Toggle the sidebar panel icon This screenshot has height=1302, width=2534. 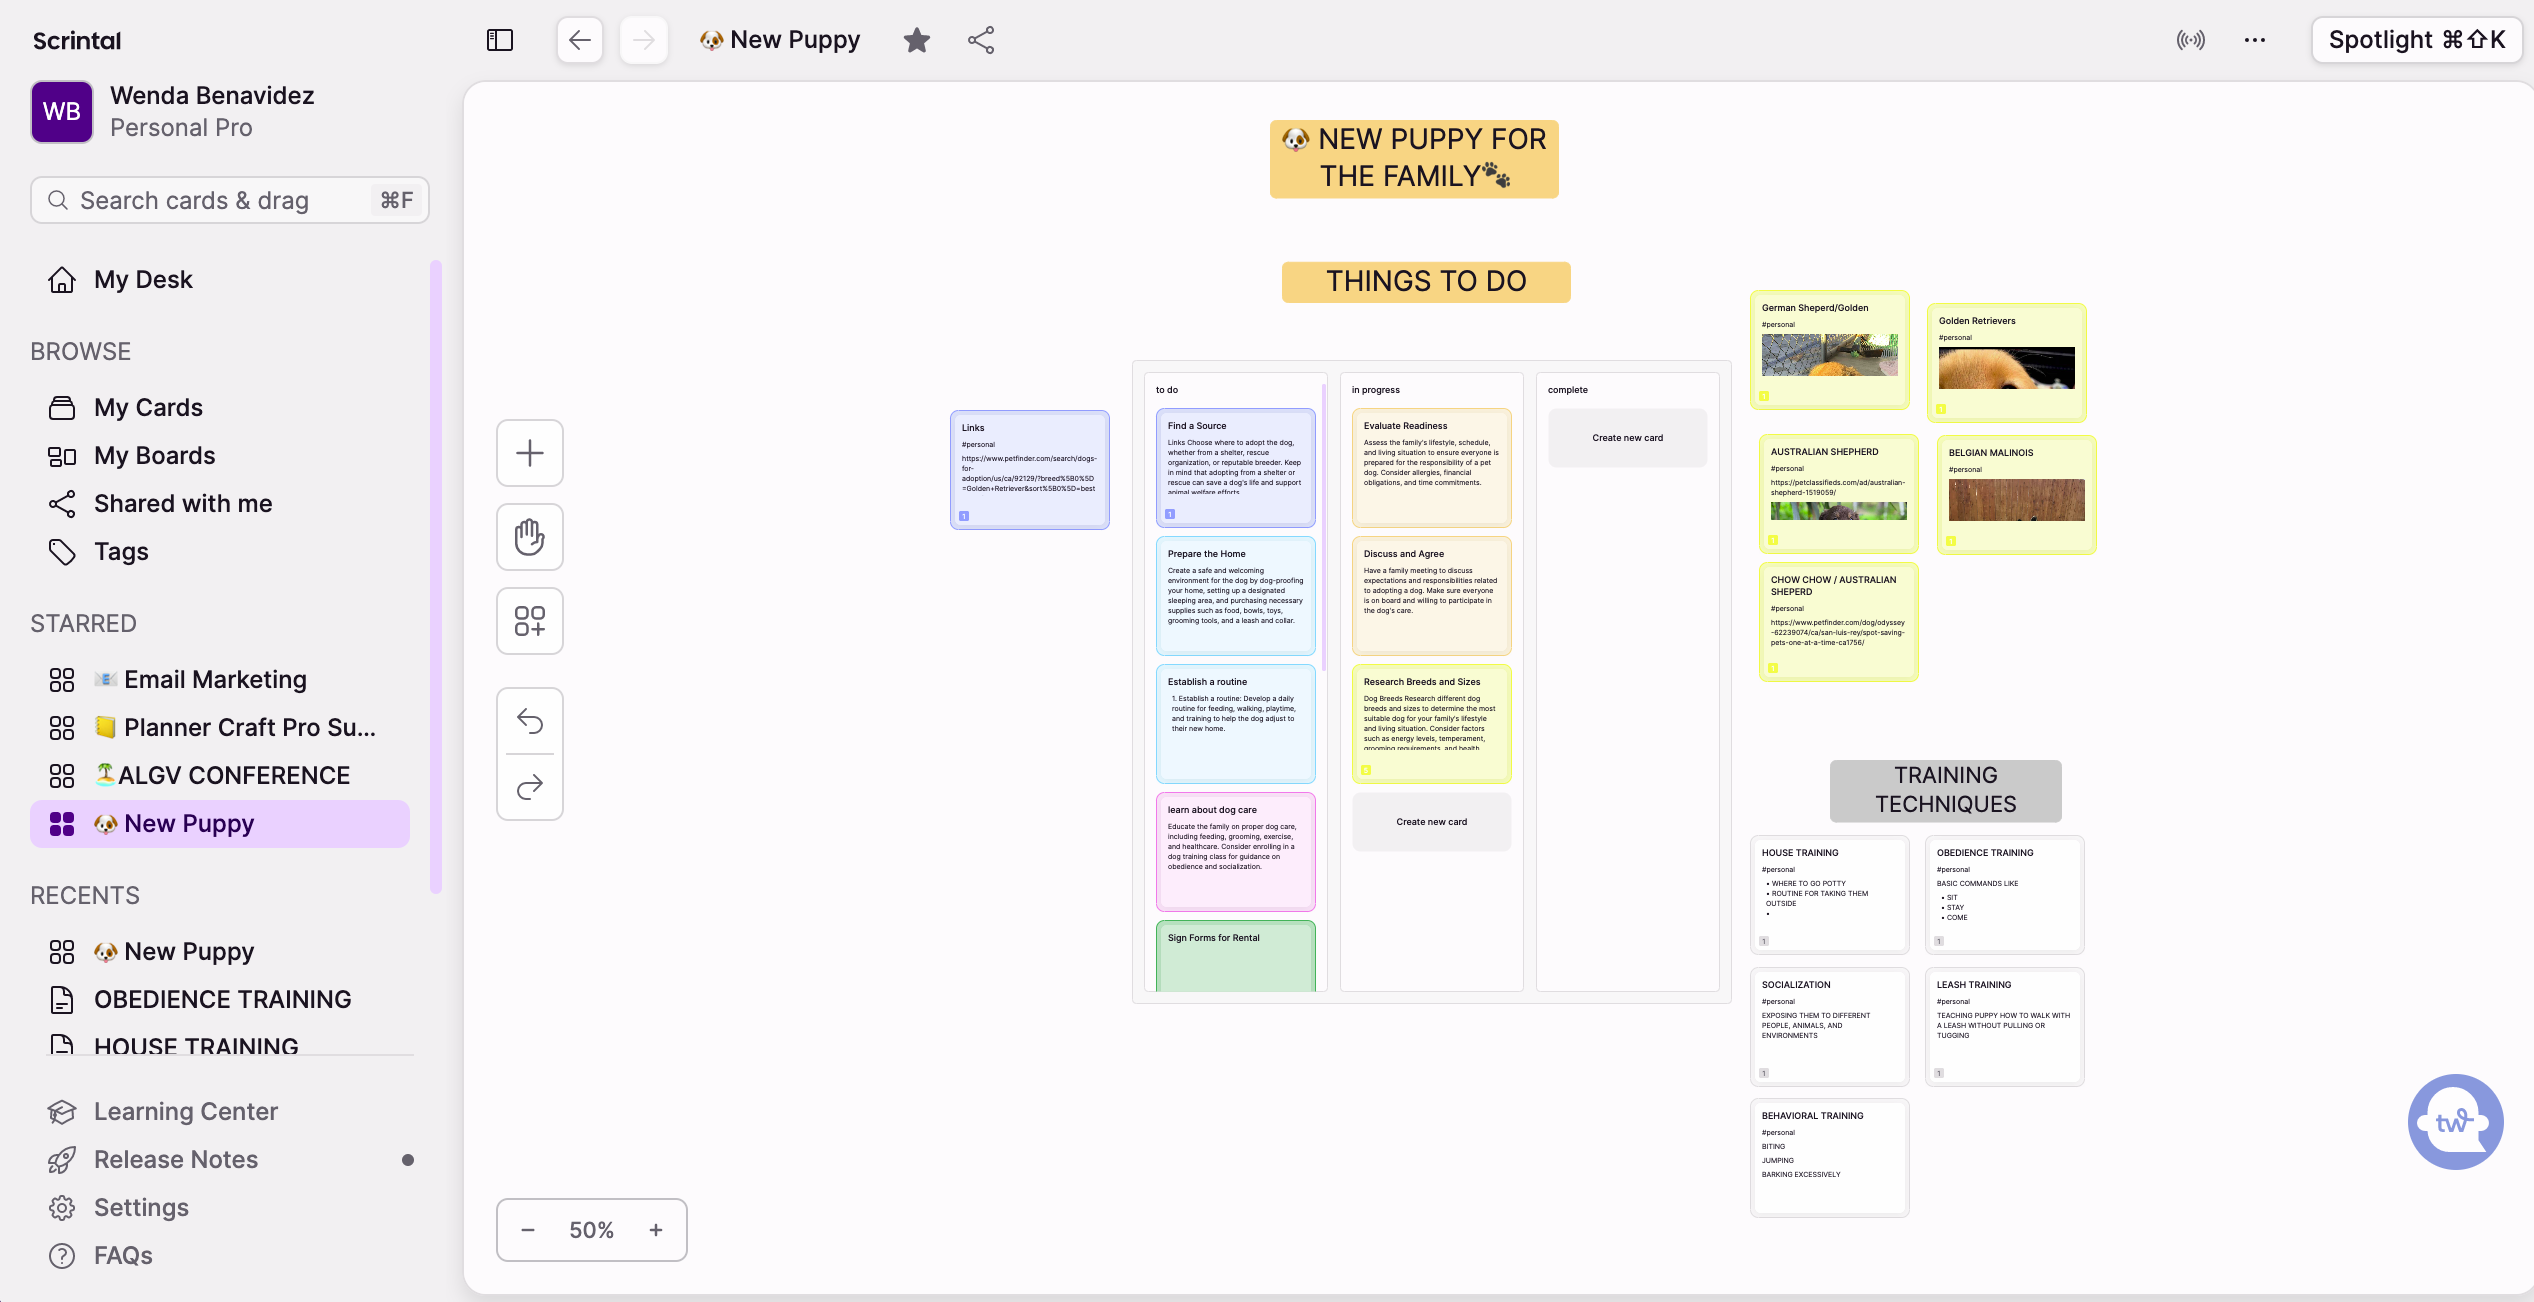coord(500,40)
